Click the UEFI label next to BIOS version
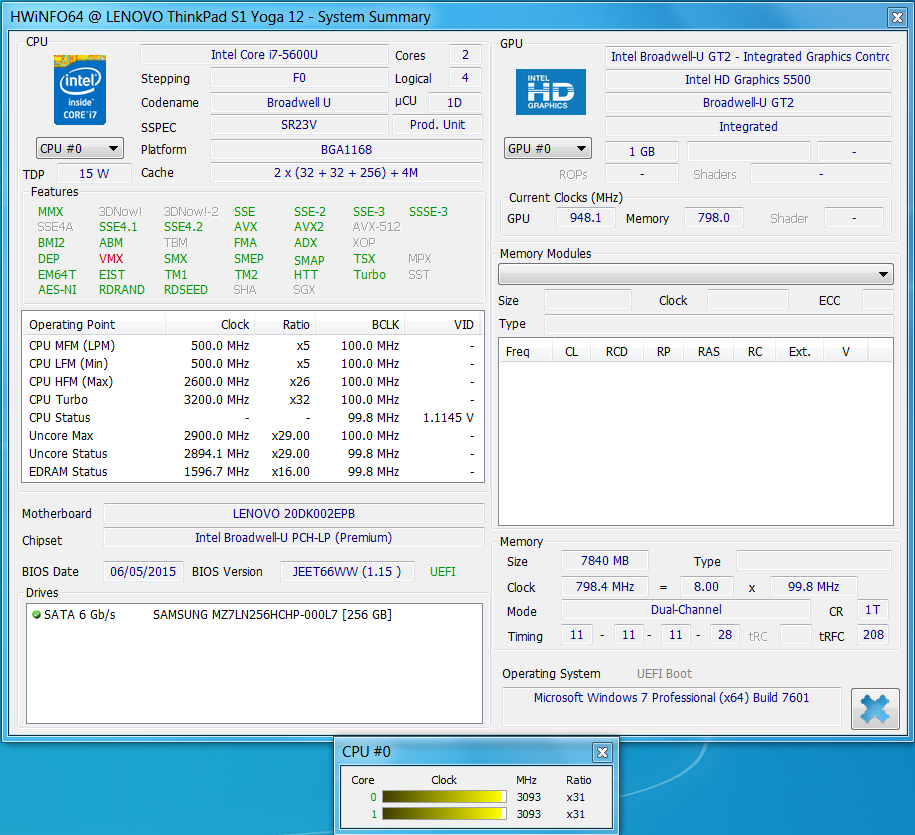 pos(442,572)
